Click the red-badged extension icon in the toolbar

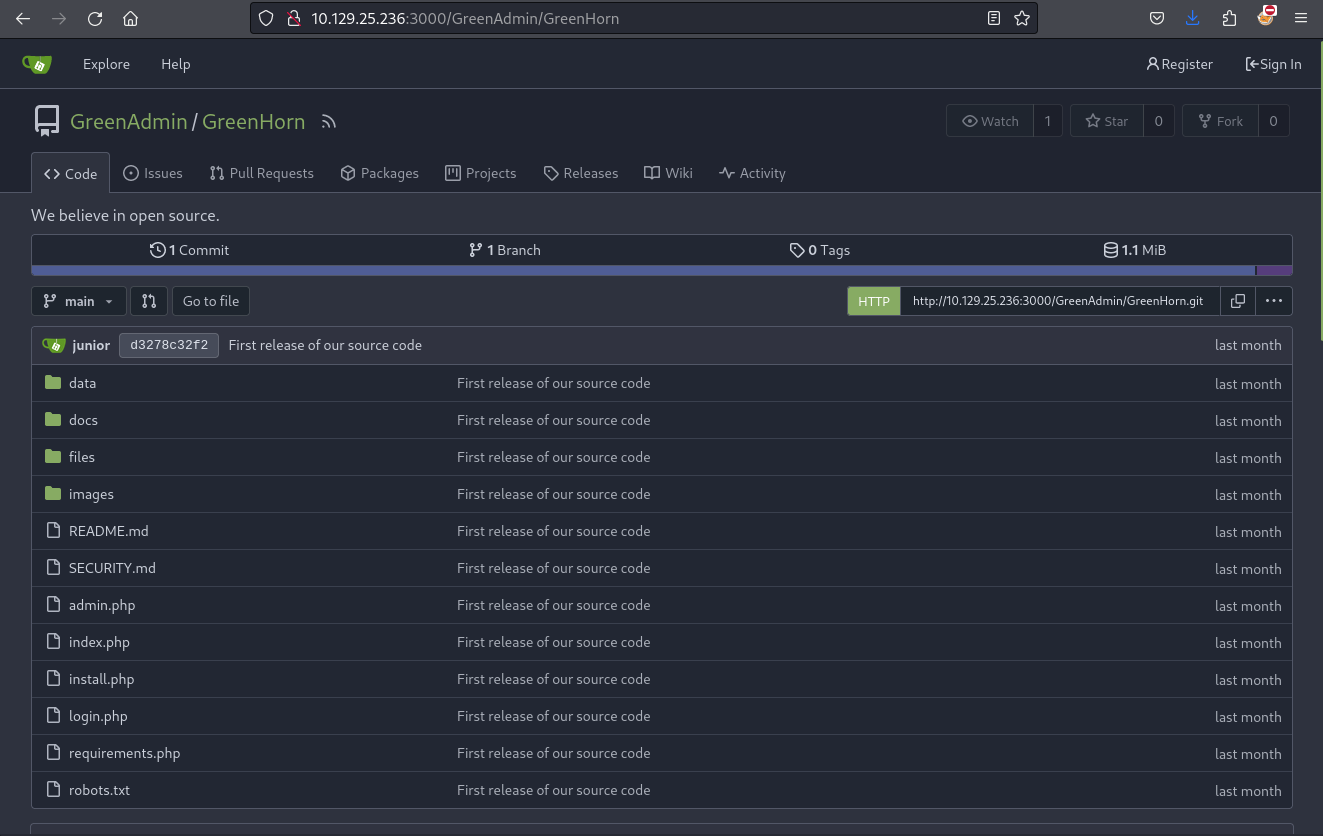tap(1265, 16)
